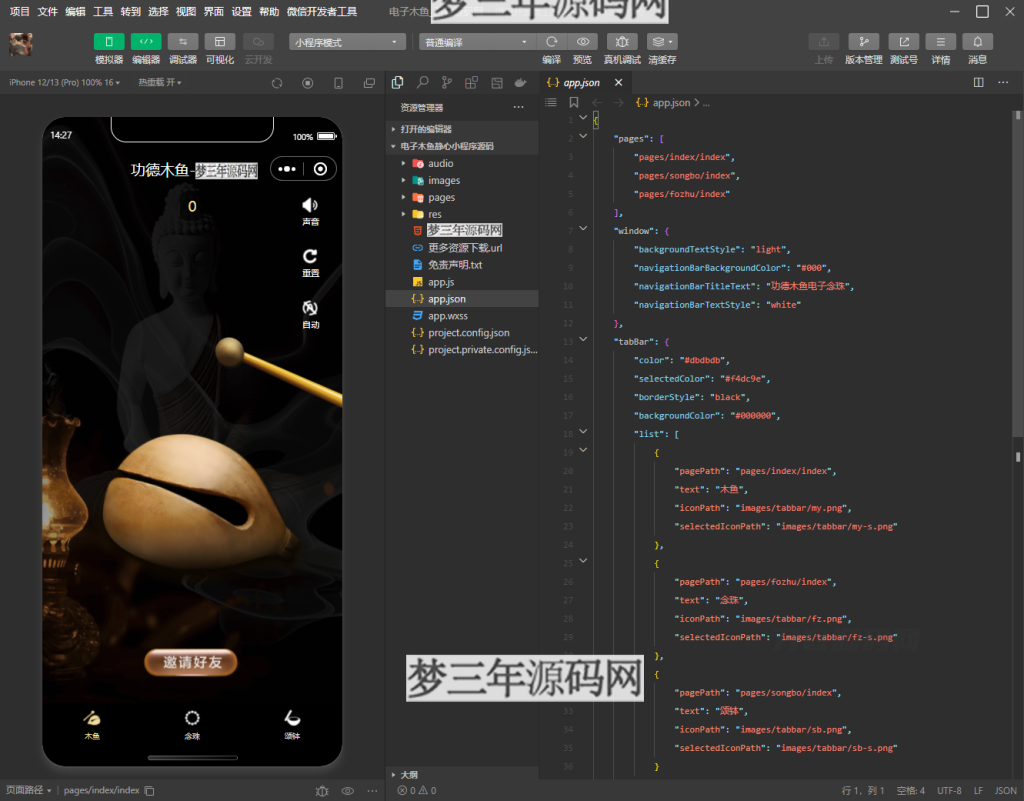Split the editor using the top-right icon
Viewport: 1024px width, 801px height.
click(978, 83)
